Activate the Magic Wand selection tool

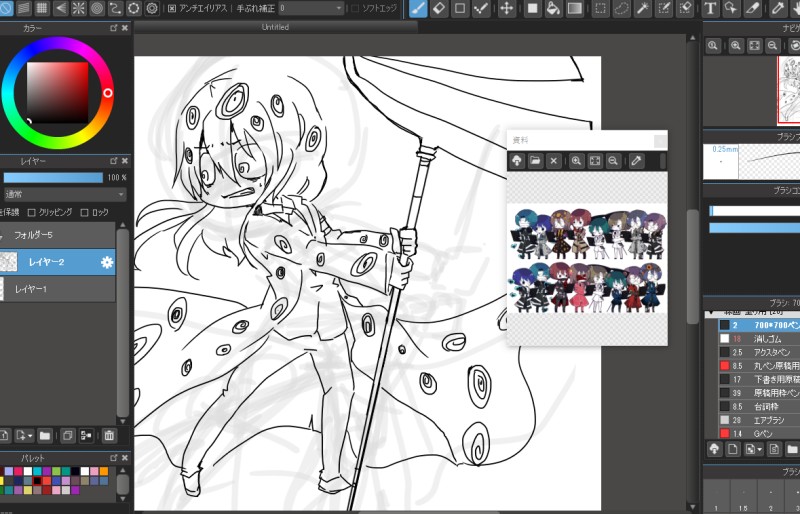point(645,8)
